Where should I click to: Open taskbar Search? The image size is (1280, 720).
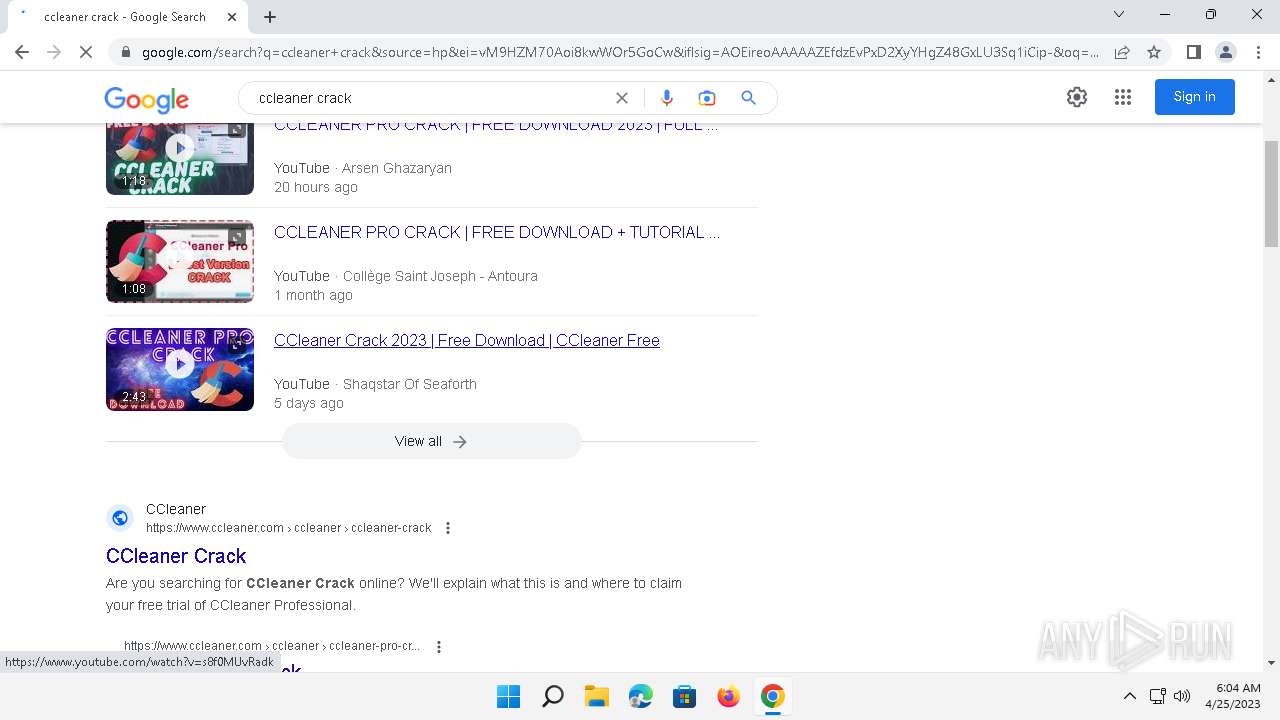[x=553, y=696]
